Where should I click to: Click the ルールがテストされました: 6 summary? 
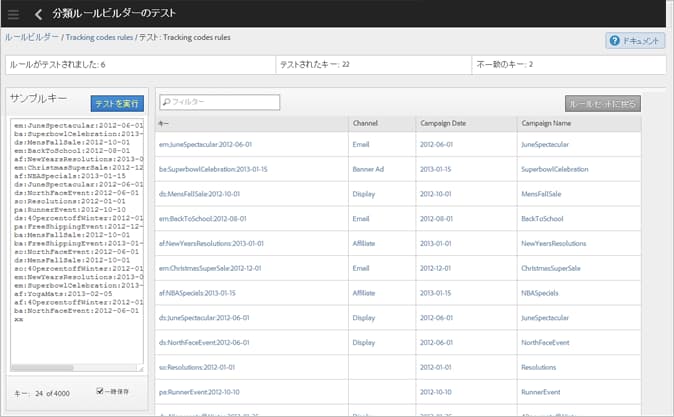57,64
